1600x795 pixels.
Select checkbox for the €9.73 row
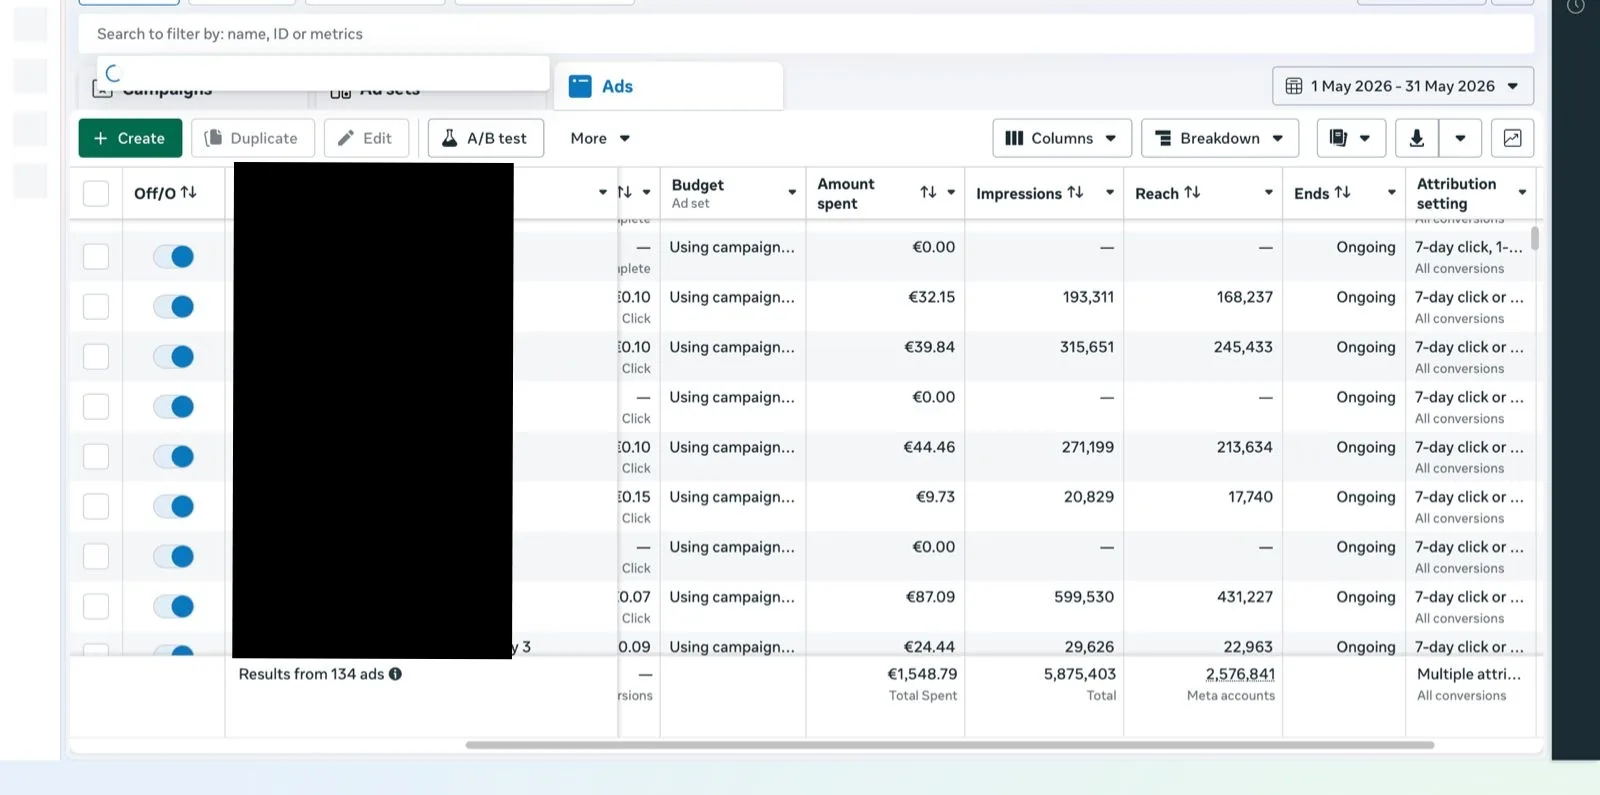pyautogui.click(x=96, y=507)
